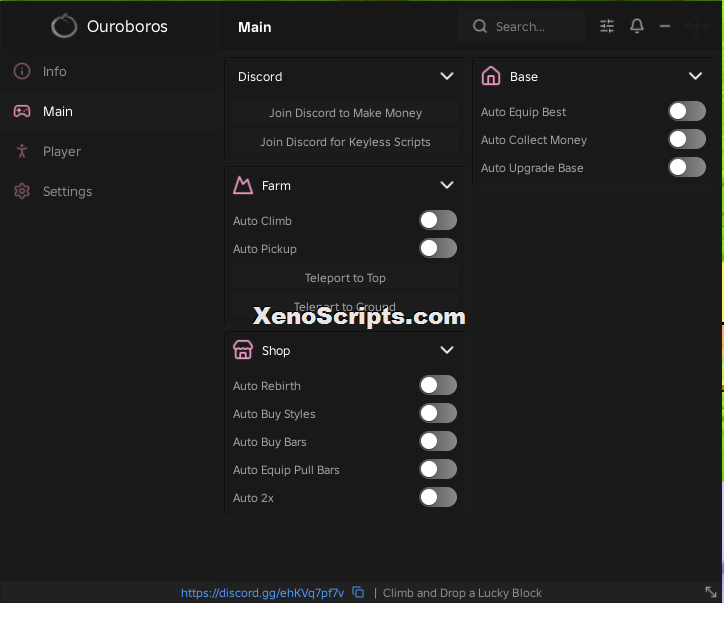724x633 pixels.
Task: Toggle Auto Buy Styles on
Action: (438, 413)
